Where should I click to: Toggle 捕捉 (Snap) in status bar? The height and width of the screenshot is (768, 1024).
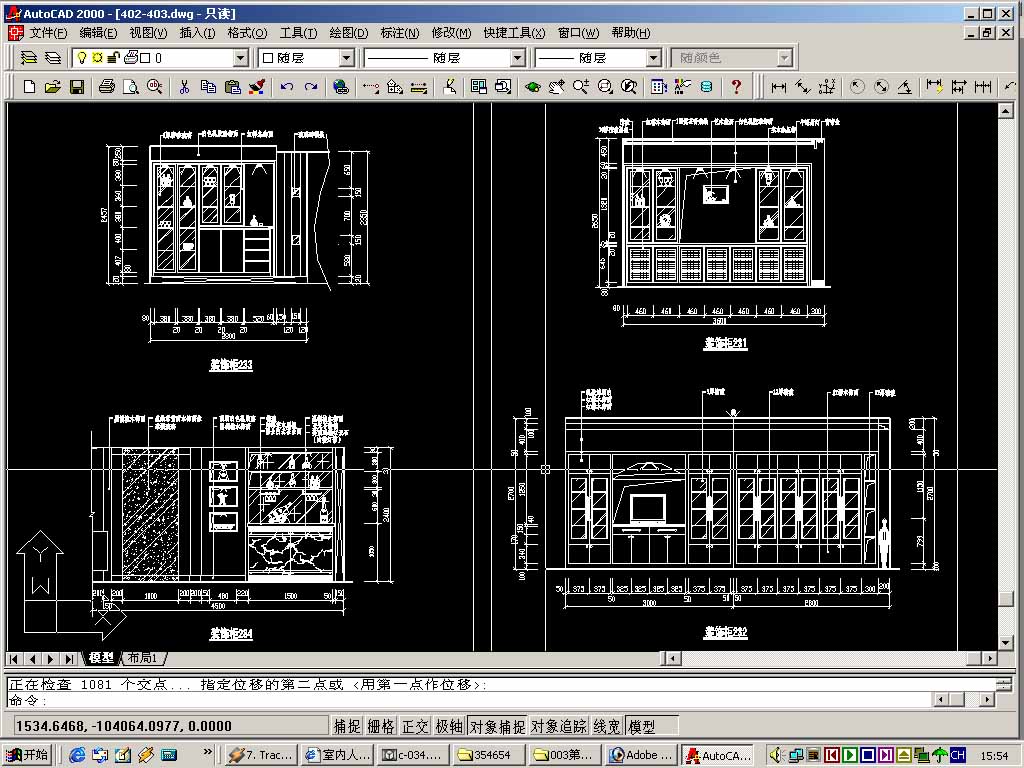(347, 726)
